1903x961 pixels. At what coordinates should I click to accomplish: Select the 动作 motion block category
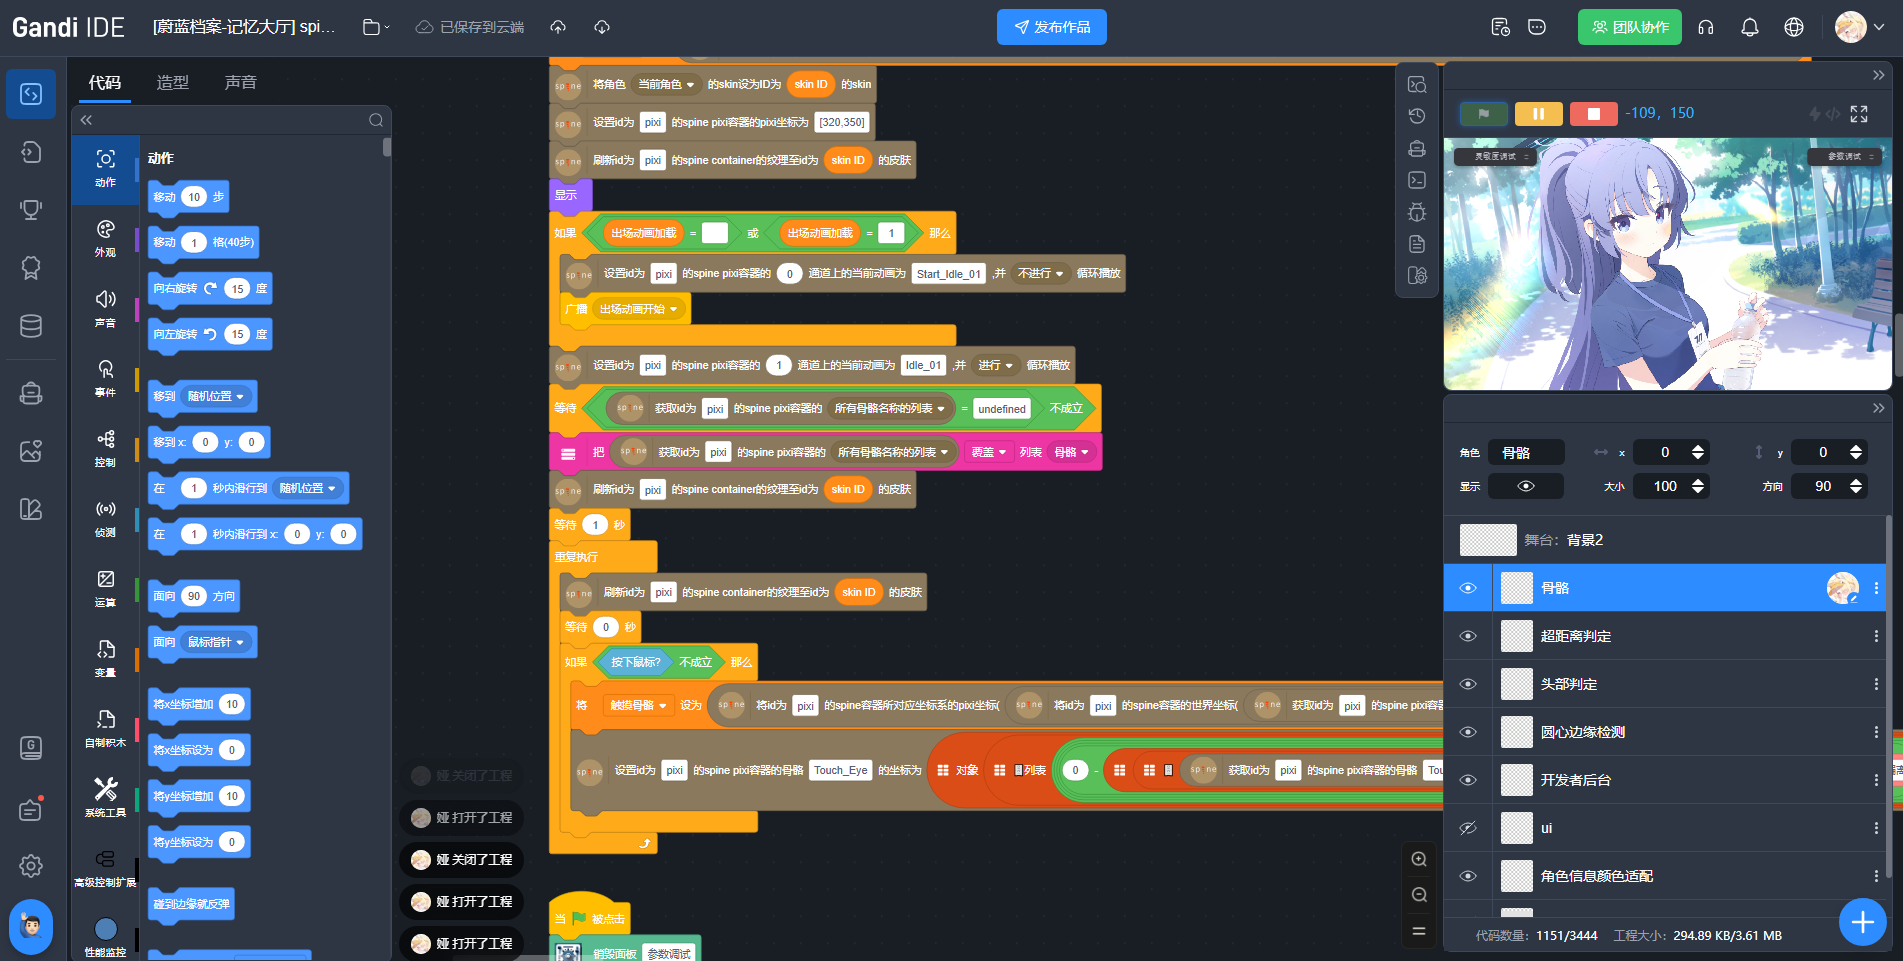pyautogui.click(x=105, y=169)
